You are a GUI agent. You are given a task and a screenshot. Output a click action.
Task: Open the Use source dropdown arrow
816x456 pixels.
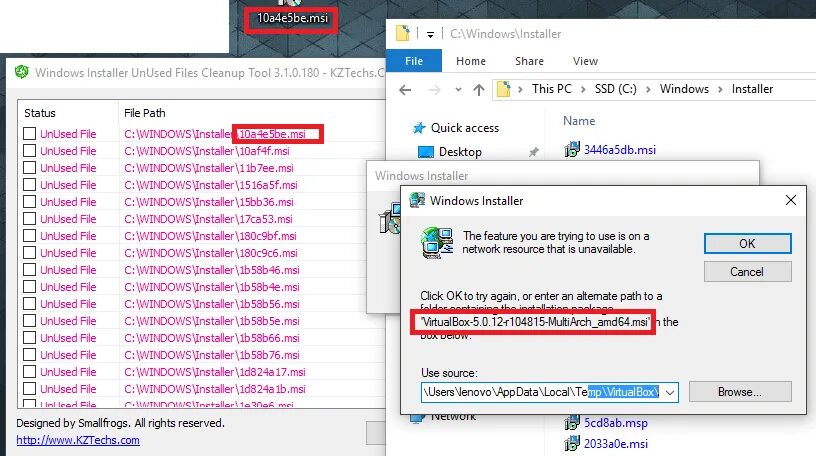point(670,392)
